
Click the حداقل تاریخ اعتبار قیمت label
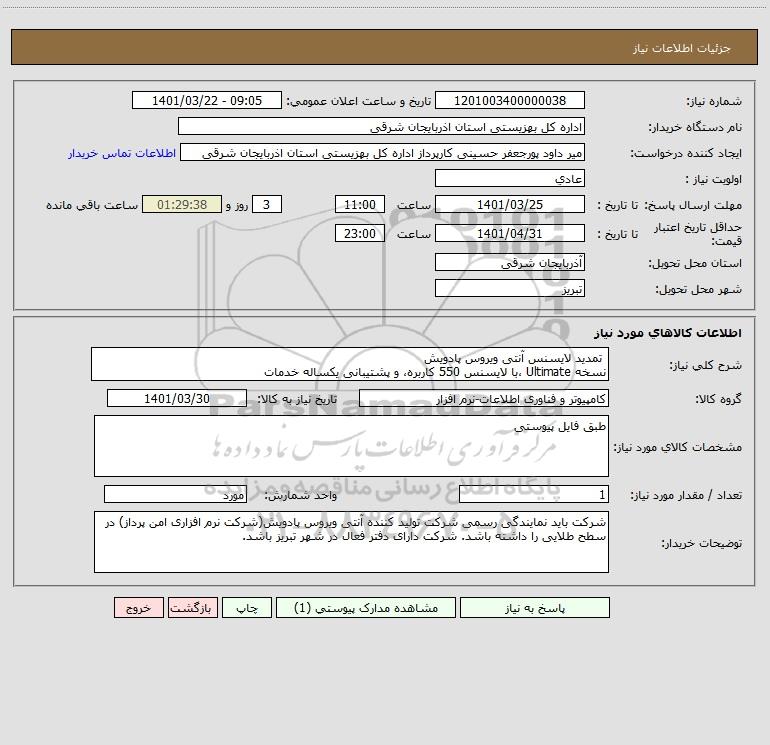(x=697, y=234)
